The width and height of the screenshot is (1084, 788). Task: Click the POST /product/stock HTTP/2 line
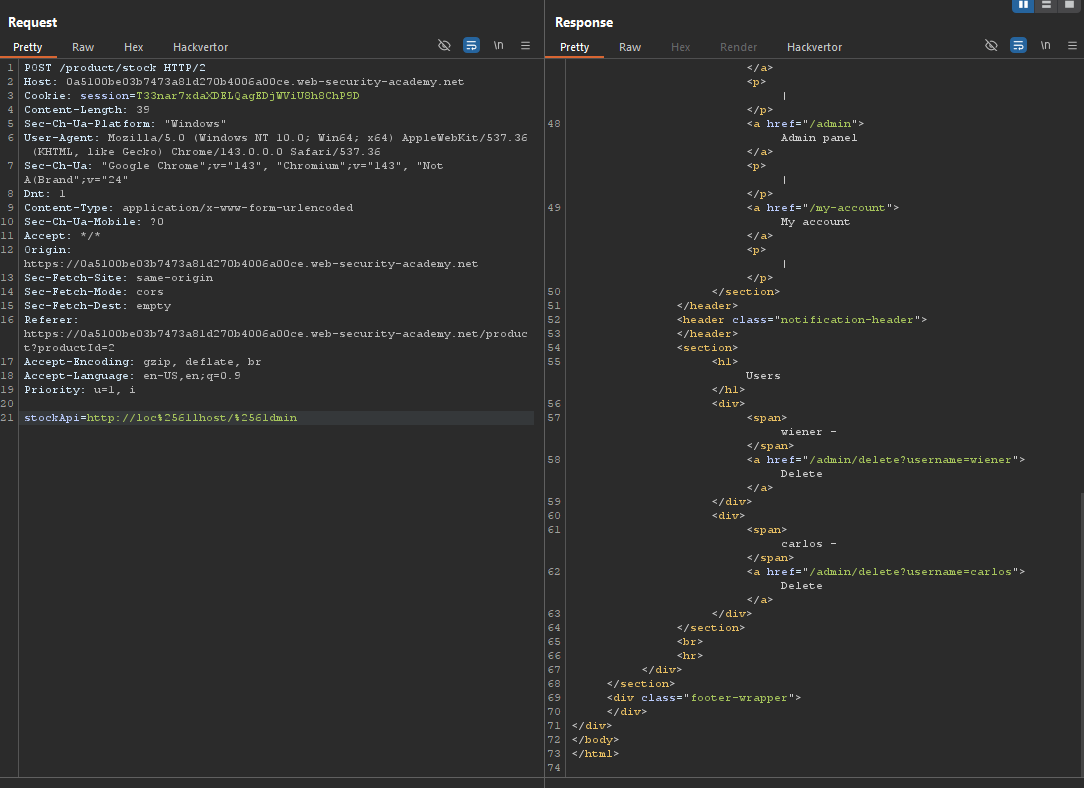pos(115,68)
